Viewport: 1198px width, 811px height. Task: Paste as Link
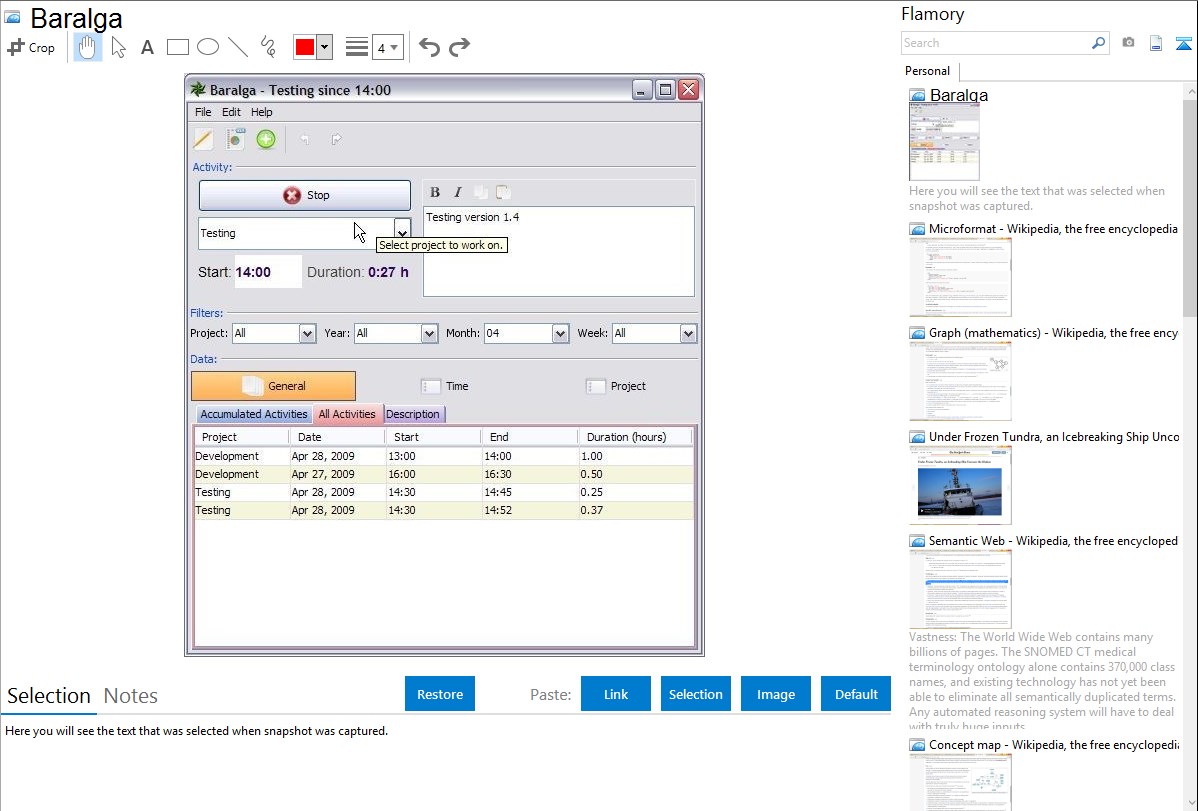click(x=616, y=694)
